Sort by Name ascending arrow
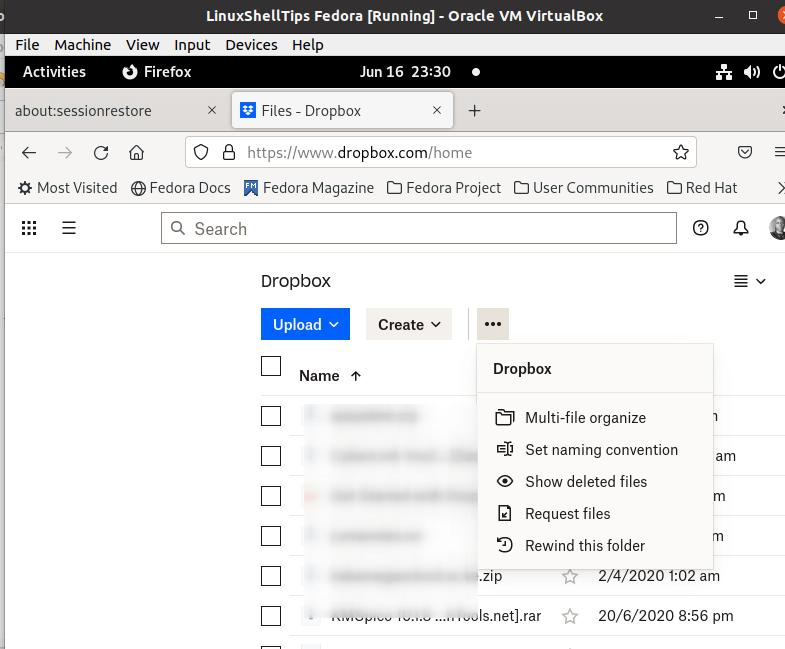 click(355, 376)
